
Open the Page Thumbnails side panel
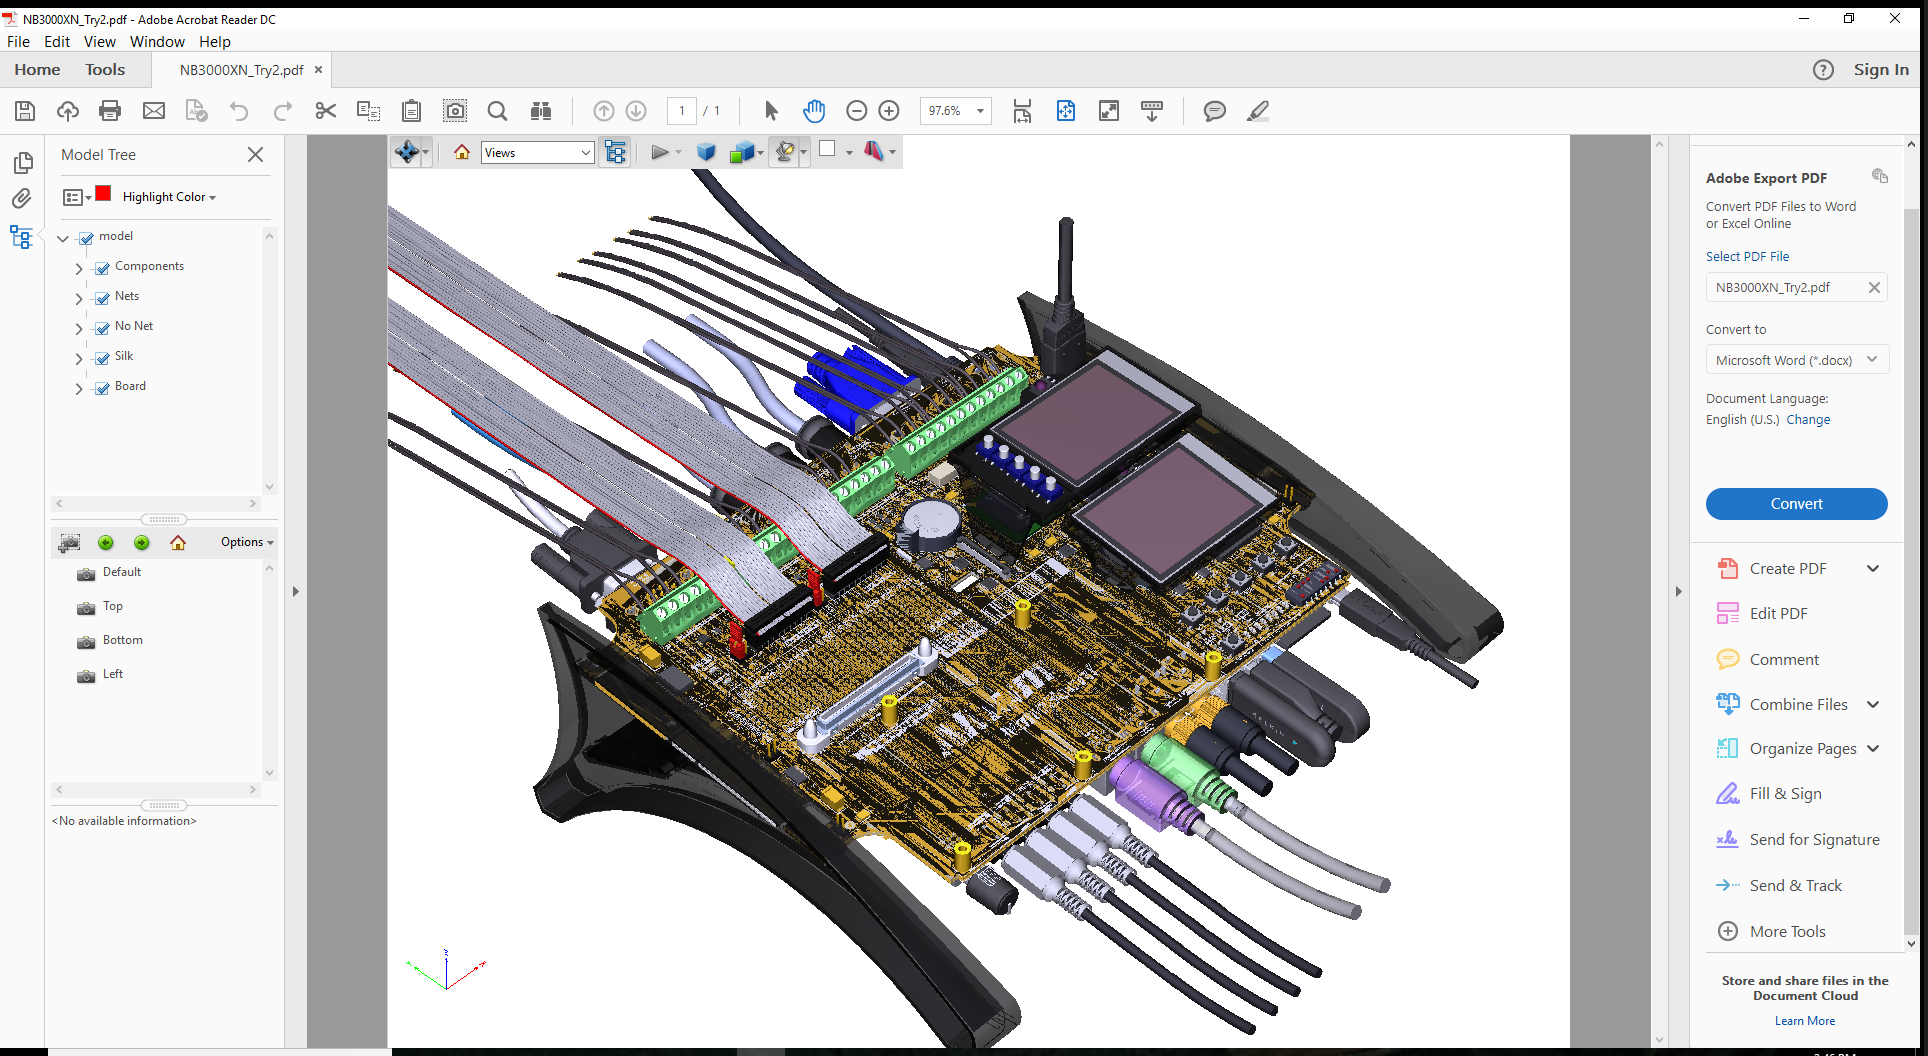(x=22, y=163)
